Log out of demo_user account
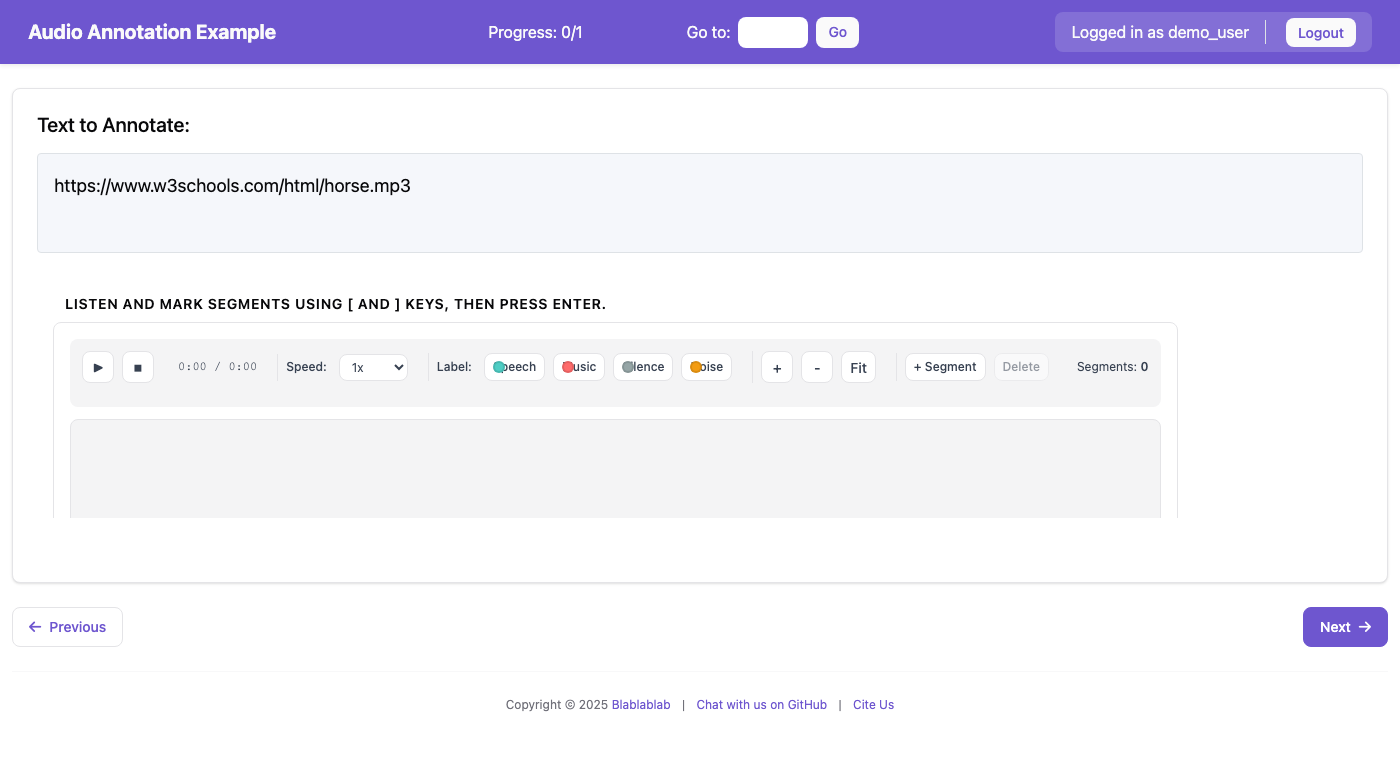 coord(1320,32)
